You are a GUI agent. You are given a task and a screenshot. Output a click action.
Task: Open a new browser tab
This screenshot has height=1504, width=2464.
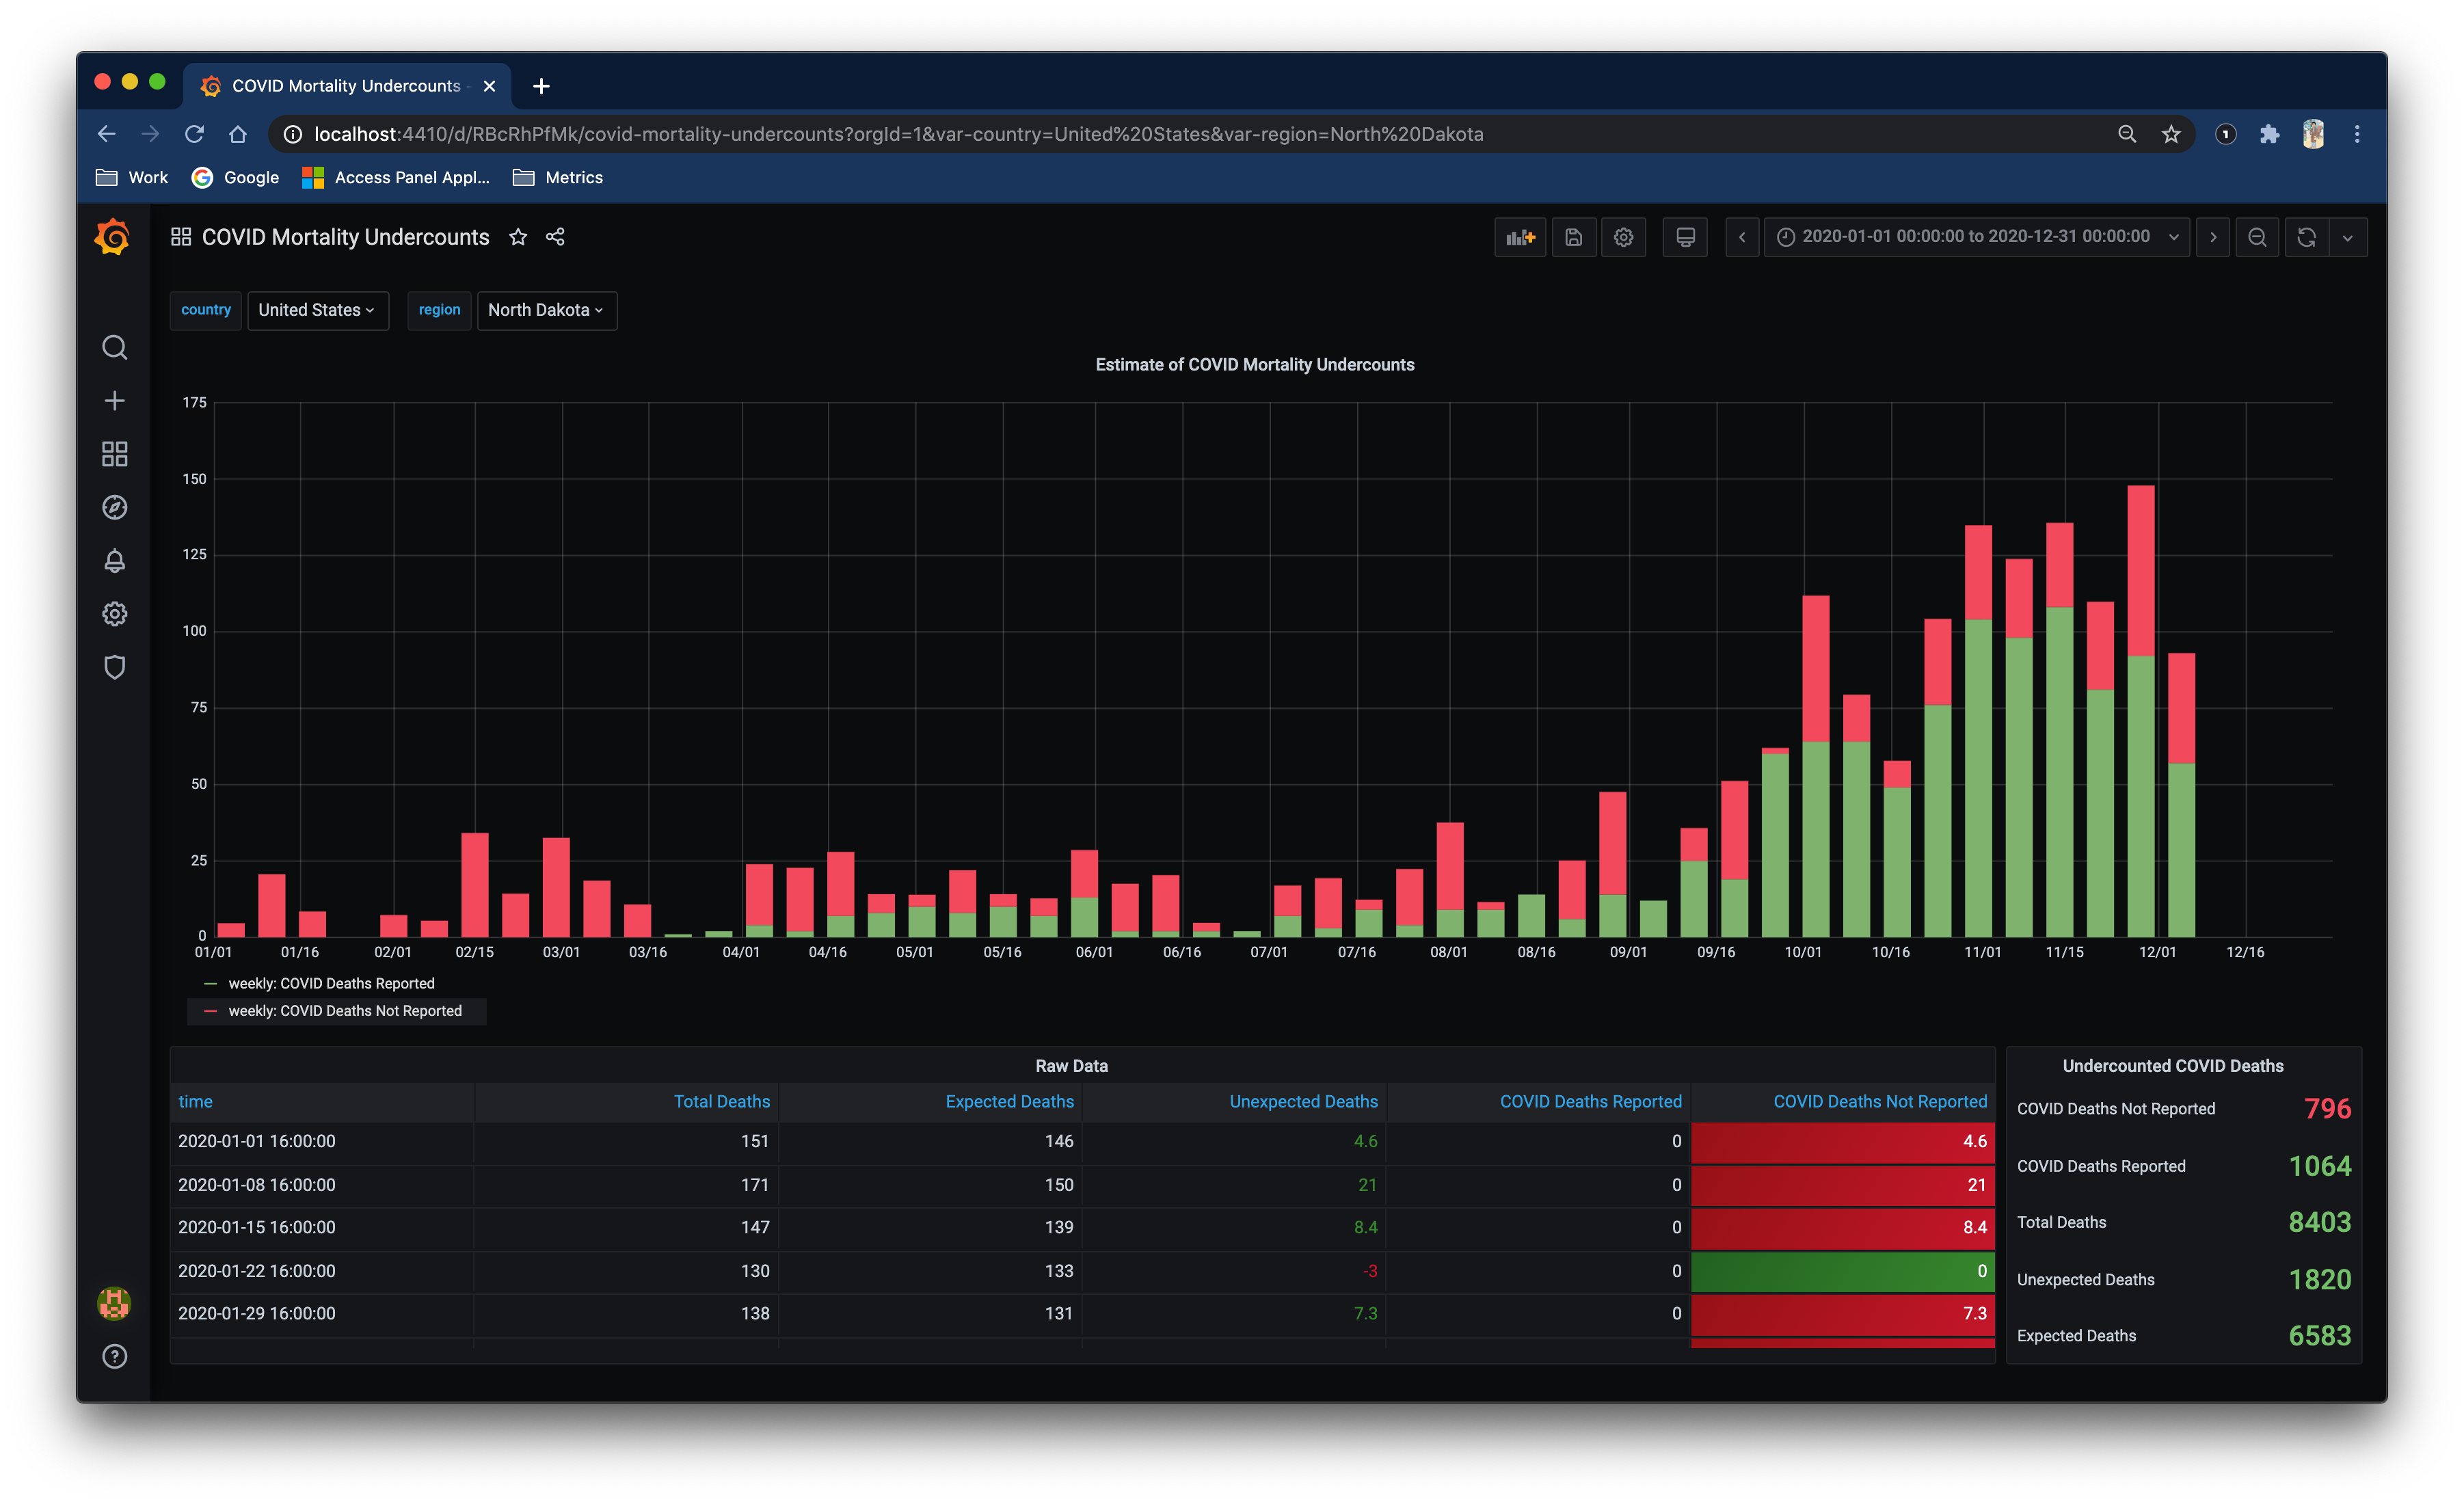click(541, 86)
